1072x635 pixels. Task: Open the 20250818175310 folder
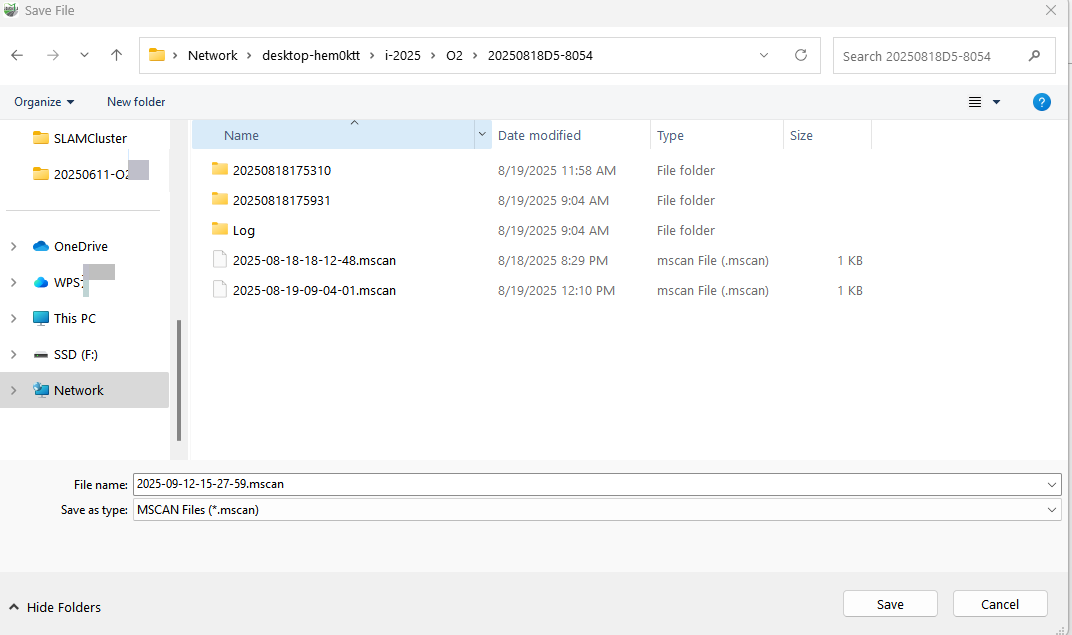coord(281,171)
